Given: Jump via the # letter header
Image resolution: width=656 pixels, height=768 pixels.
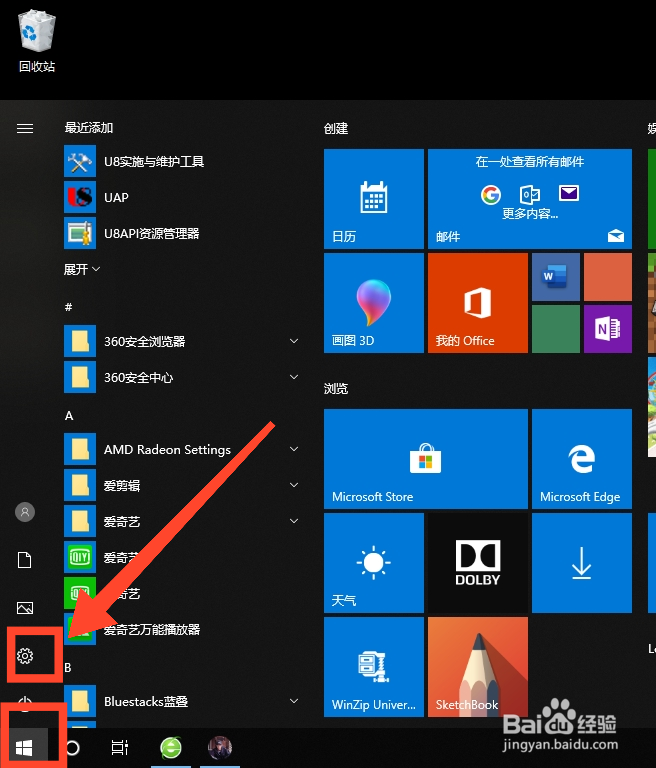Looking at the screenshot, I should click(x=69, y=307).
